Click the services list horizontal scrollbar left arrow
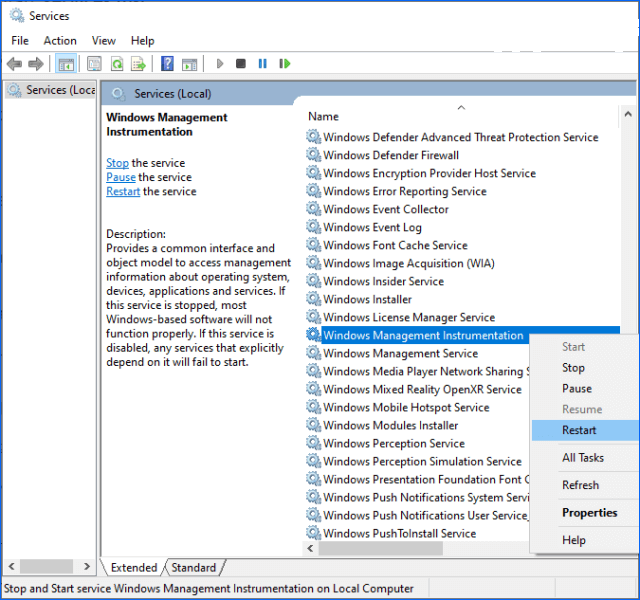Screen dimensions: 640x600 click(311, 548)
